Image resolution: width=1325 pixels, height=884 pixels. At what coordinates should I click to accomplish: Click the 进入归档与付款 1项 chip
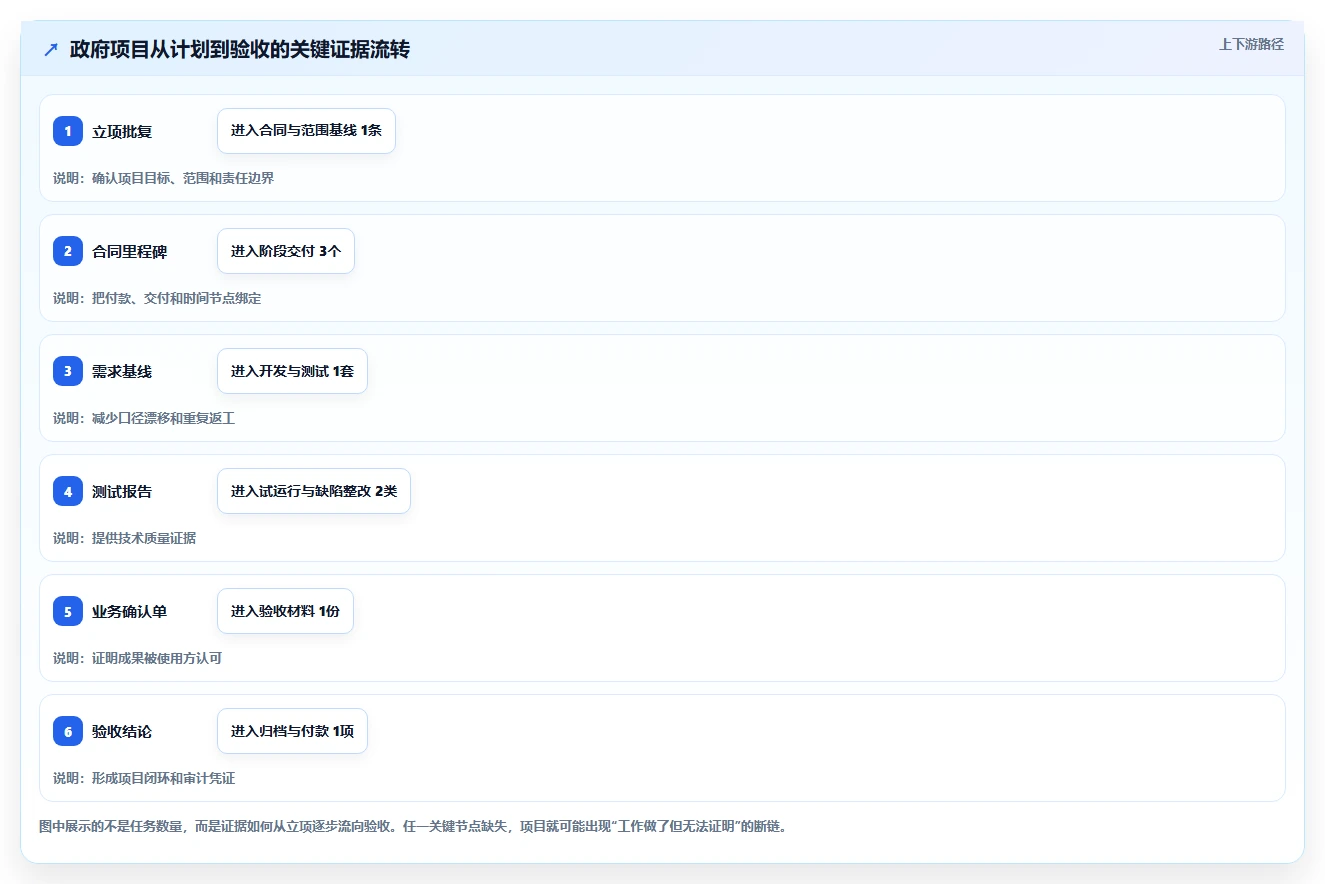(x=292, y=731)
